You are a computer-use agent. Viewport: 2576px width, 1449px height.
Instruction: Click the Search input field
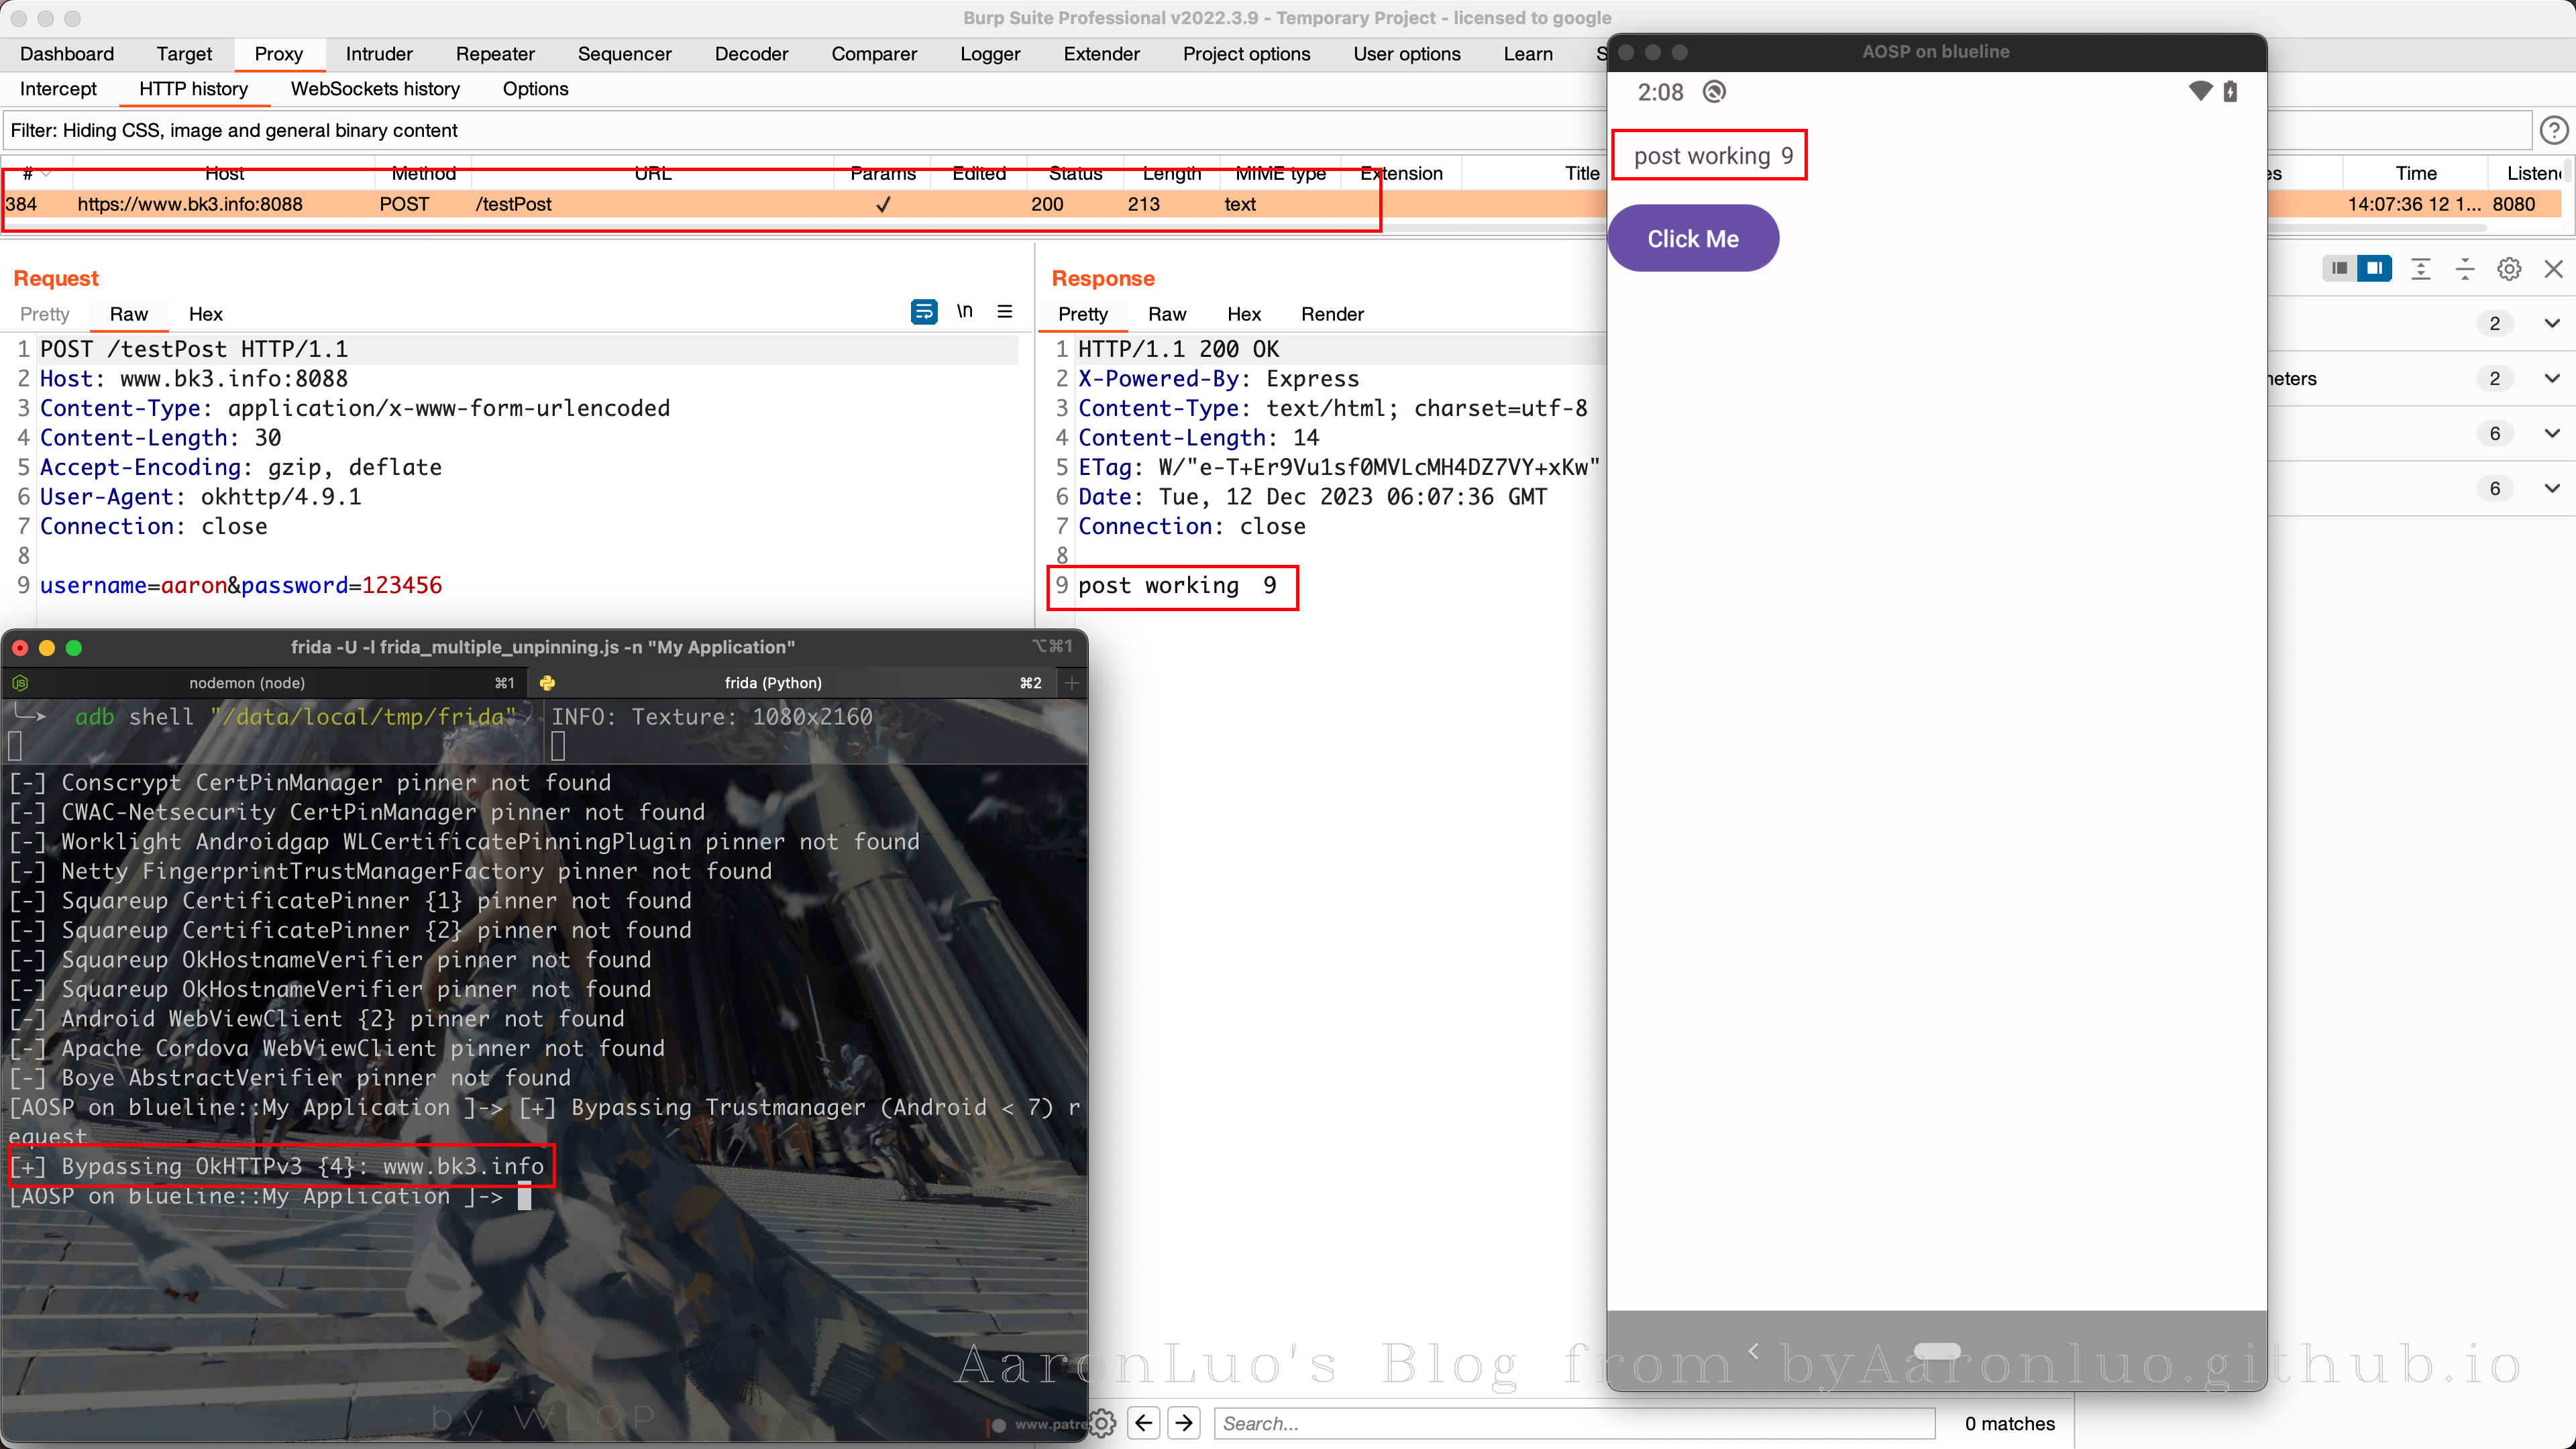1573,1423
